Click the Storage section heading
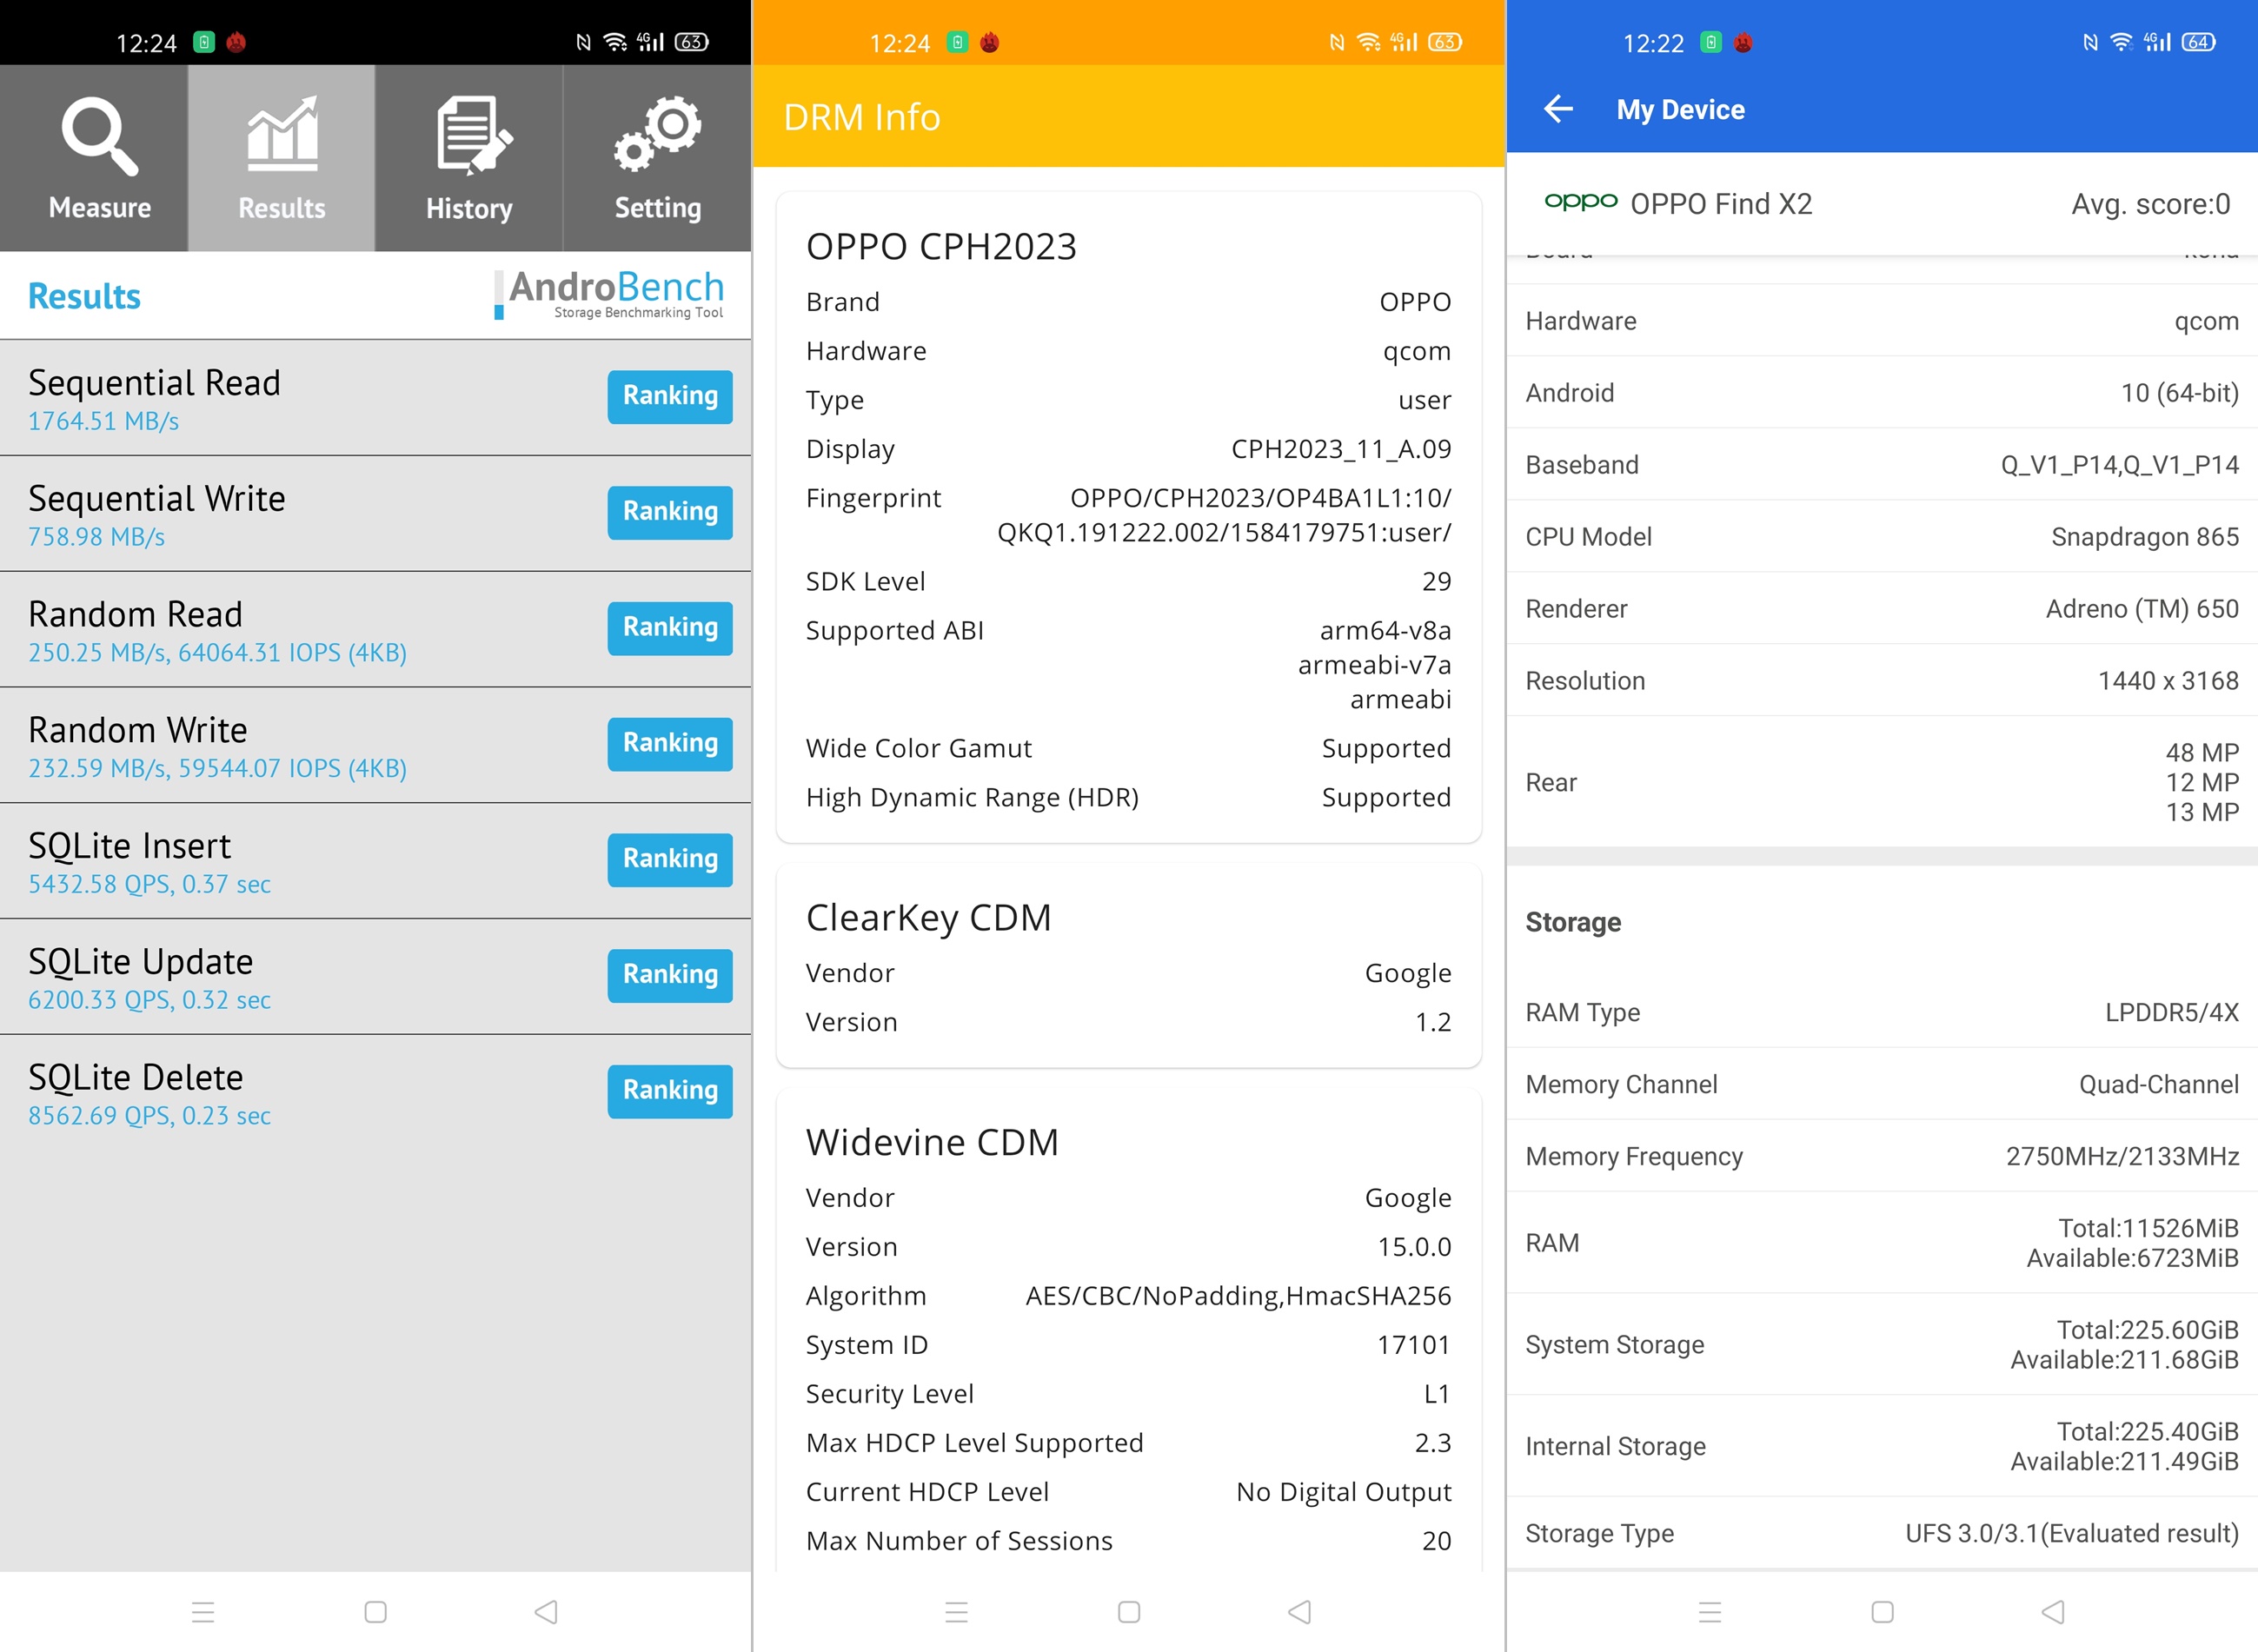The height and width of the screenshot is (1652, 2258). click(1573, 922)
